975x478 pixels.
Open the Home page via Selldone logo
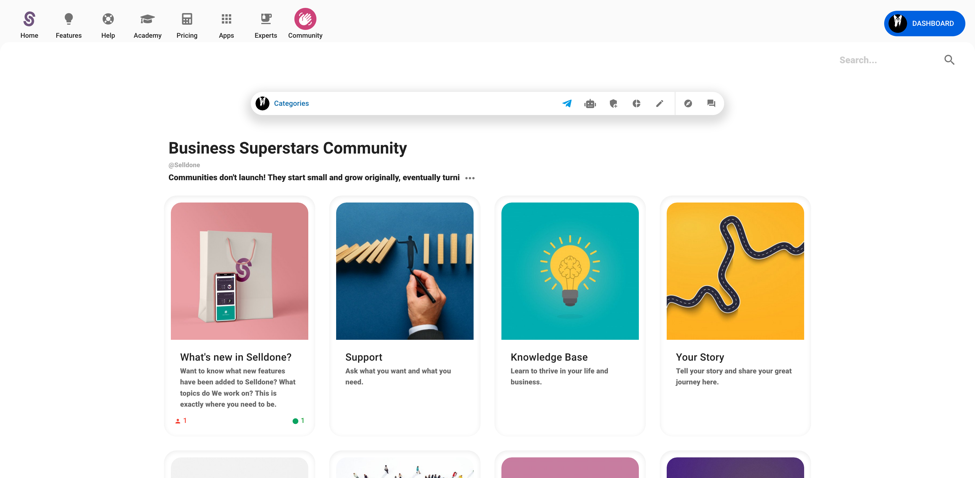coord(29,25)
